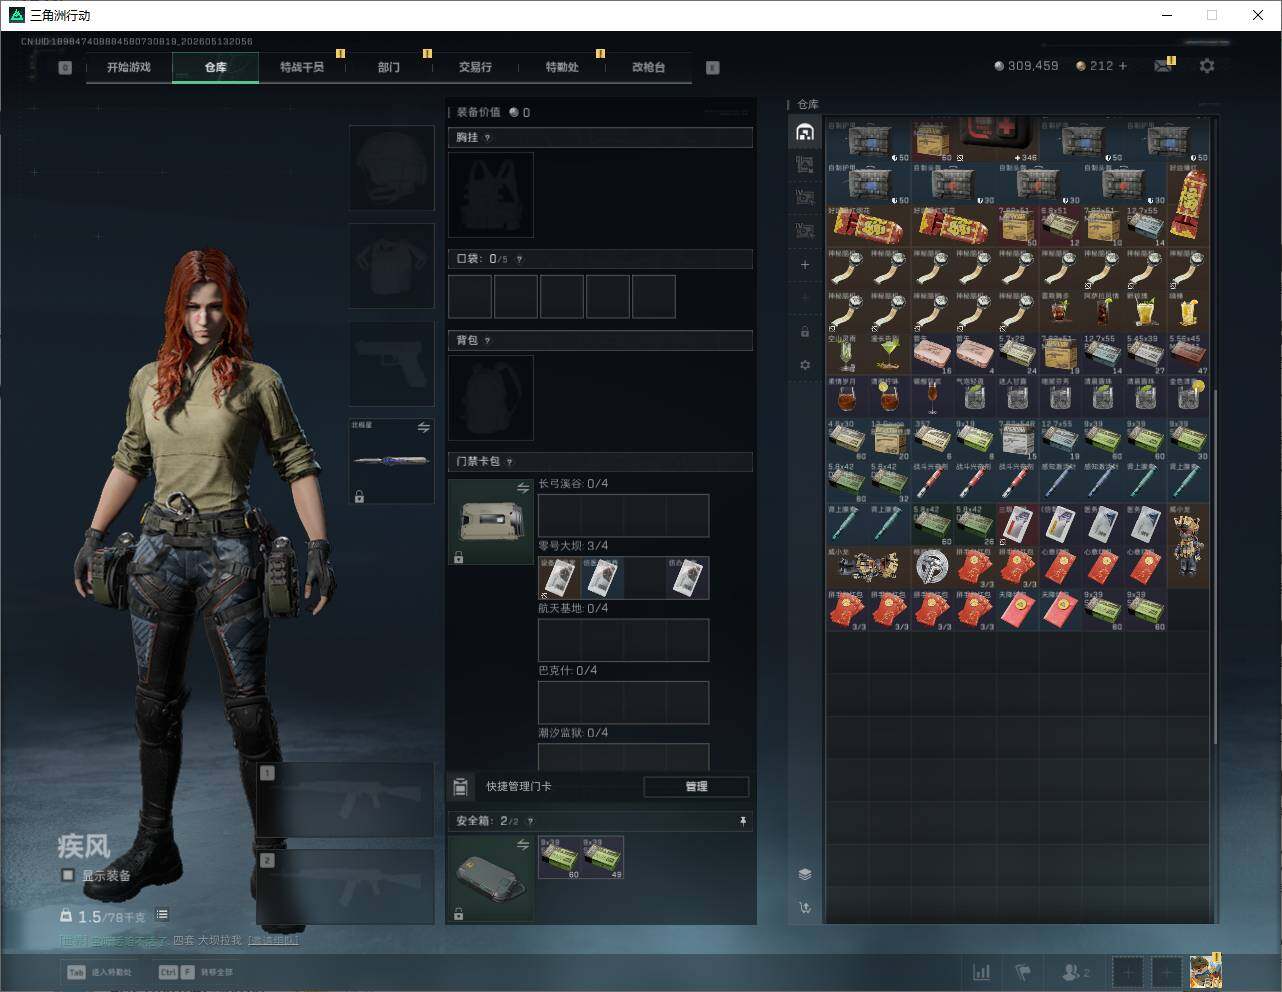Screen dimensions: 1282x992
Task: Click the 进入特勤处 Tab shortcut button
Action: [x=99, y=972]
